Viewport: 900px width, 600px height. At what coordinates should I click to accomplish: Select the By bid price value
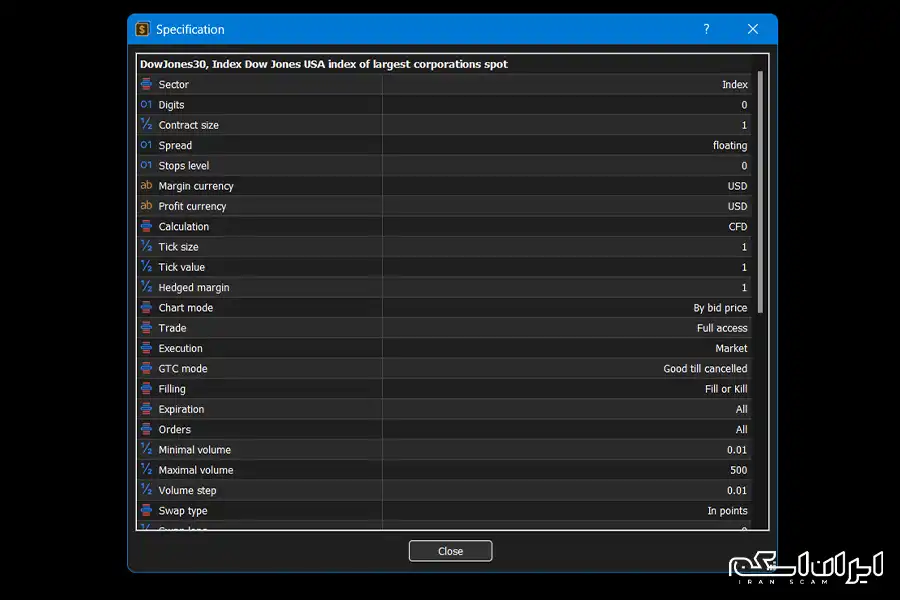[720, 308]
